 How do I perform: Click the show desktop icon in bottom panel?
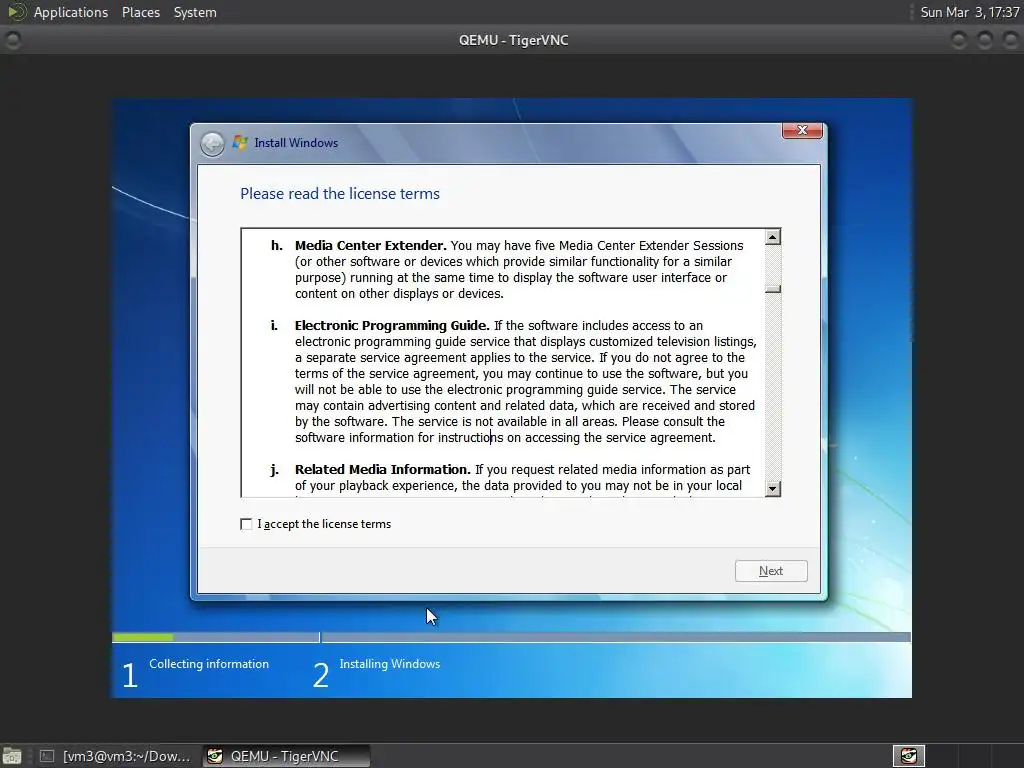click(x=12, y=756)
